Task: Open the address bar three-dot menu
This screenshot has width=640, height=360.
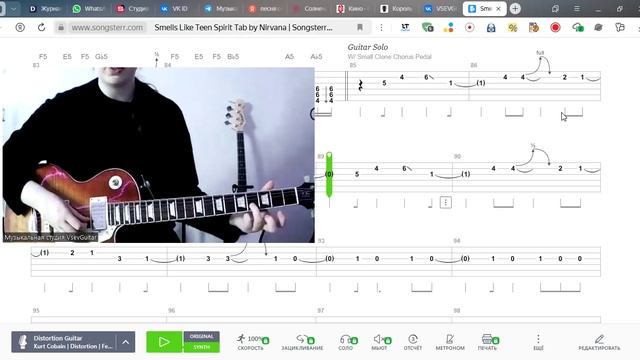Action: coord(381,27)
